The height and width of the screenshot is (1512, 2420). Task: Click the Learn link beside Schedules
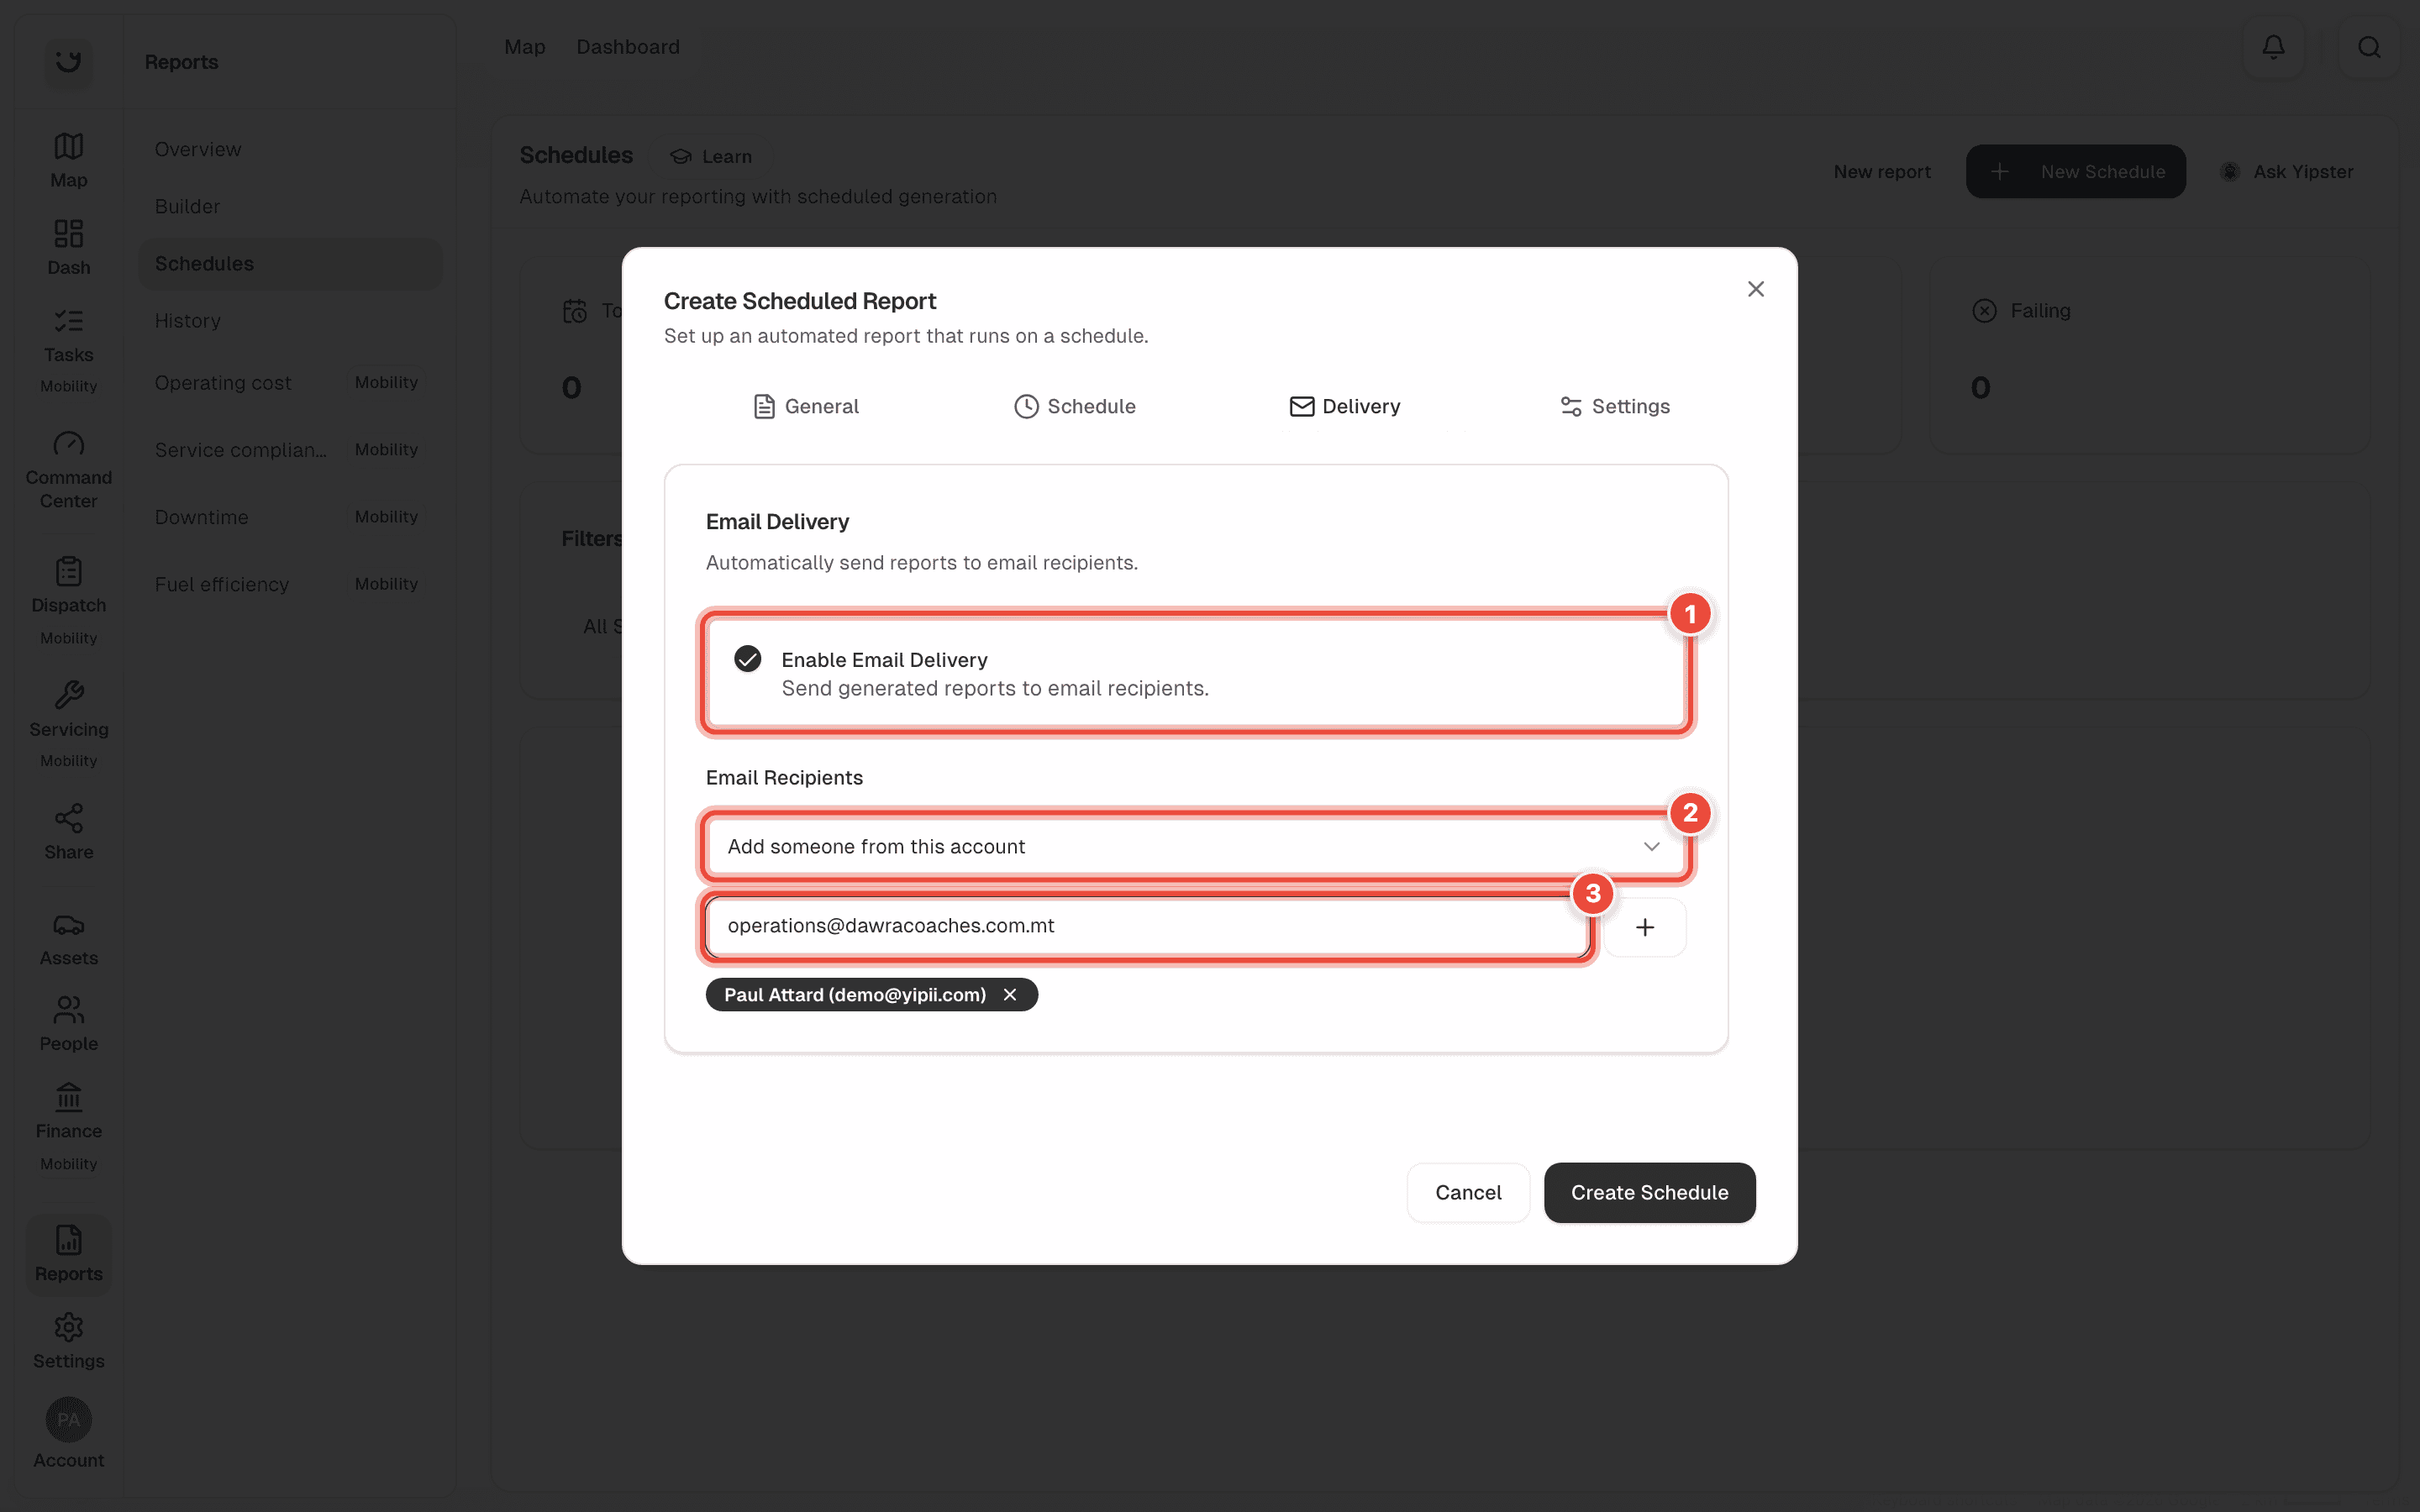pyautogui.click(x=712, y=157)
